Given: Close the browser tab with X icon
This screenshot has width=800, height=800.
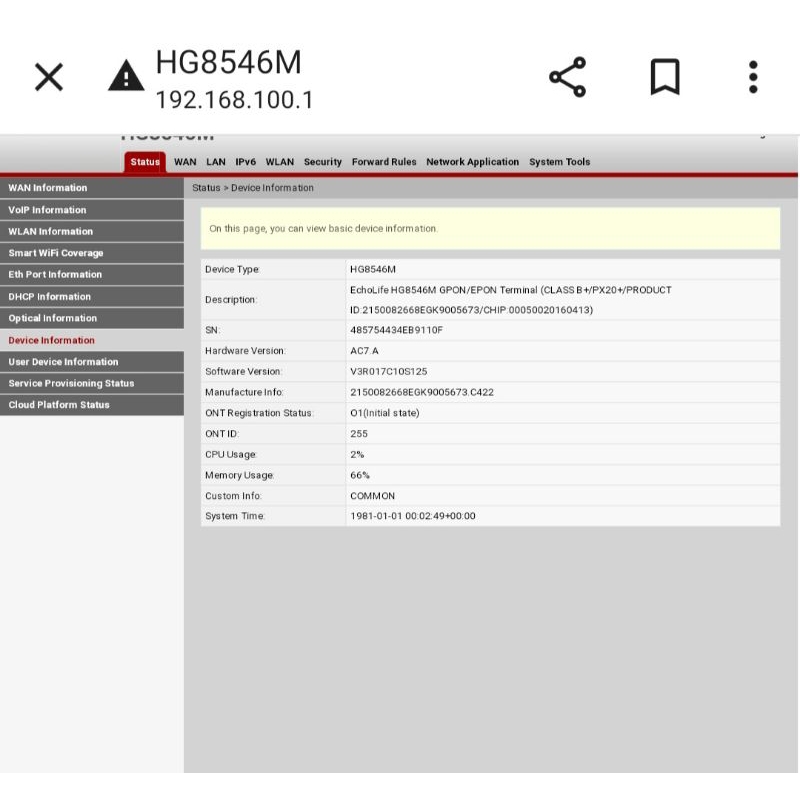Looking at the screenshot, I should (x=48, y=77).
